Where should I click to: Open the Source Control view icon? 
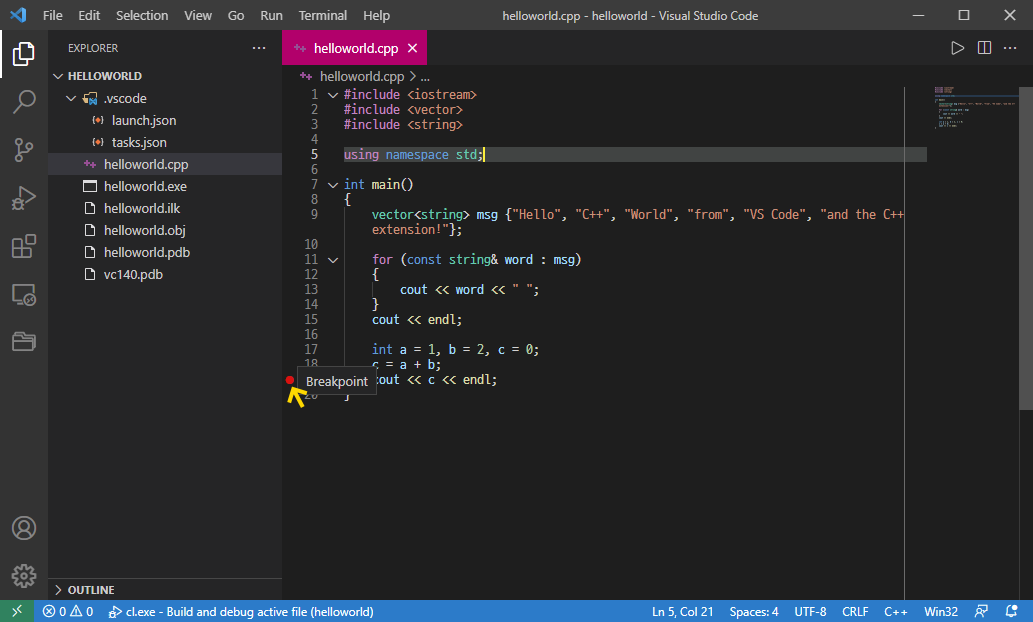coord(24,150)
